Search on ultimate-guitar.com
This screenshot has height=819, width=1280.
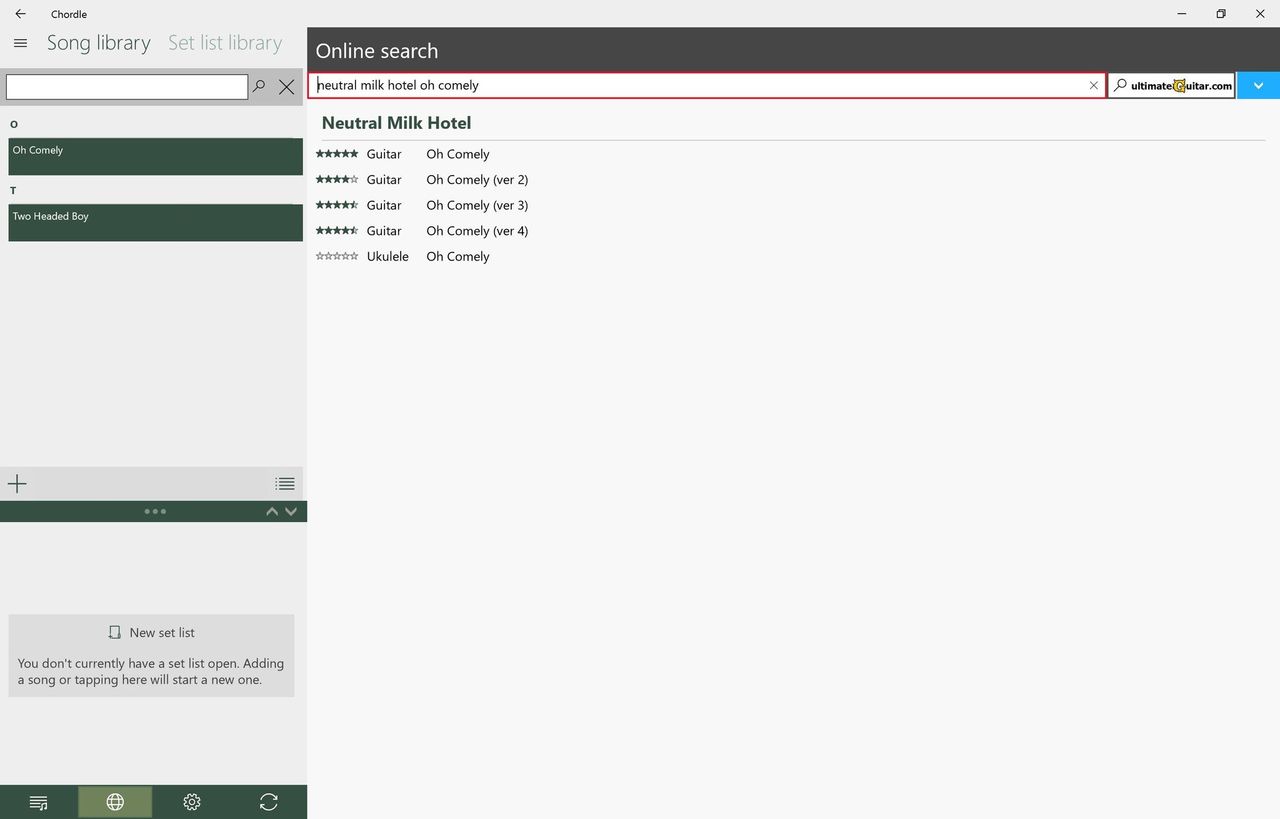(1172, 86)
